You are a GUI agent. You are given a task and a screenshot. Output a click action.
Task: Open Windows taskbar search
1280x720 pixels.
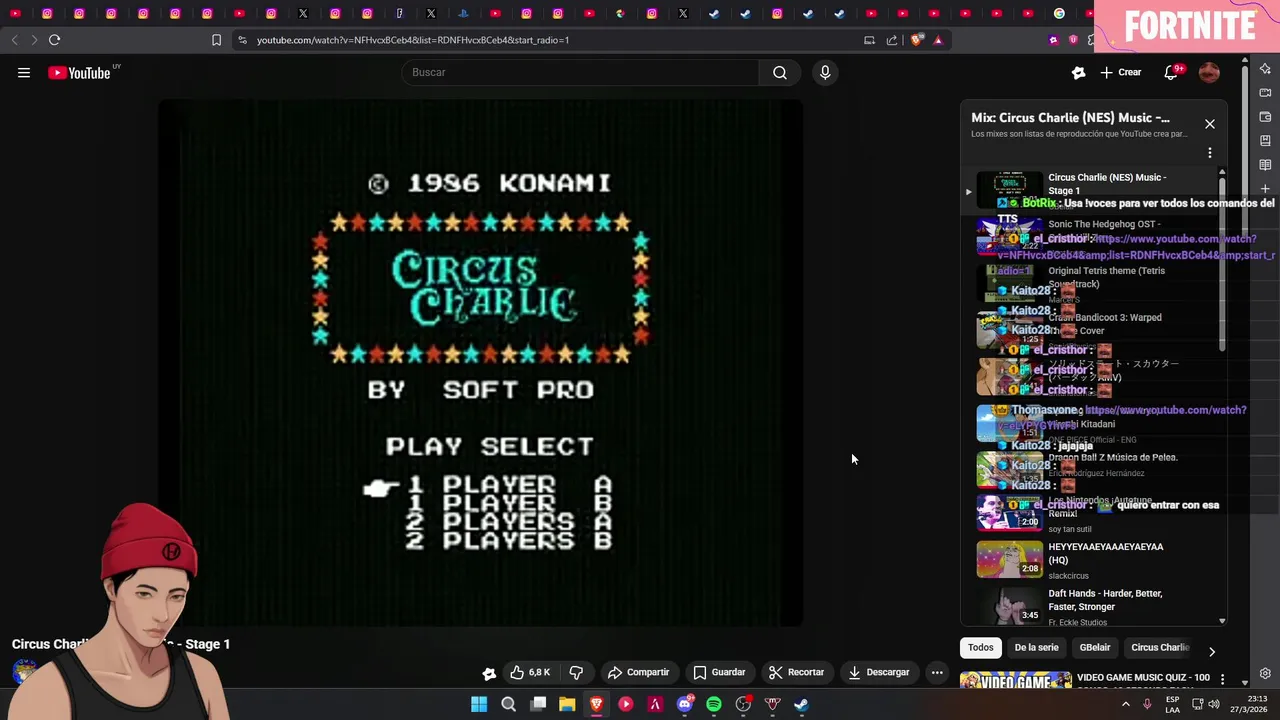[508, 704]
